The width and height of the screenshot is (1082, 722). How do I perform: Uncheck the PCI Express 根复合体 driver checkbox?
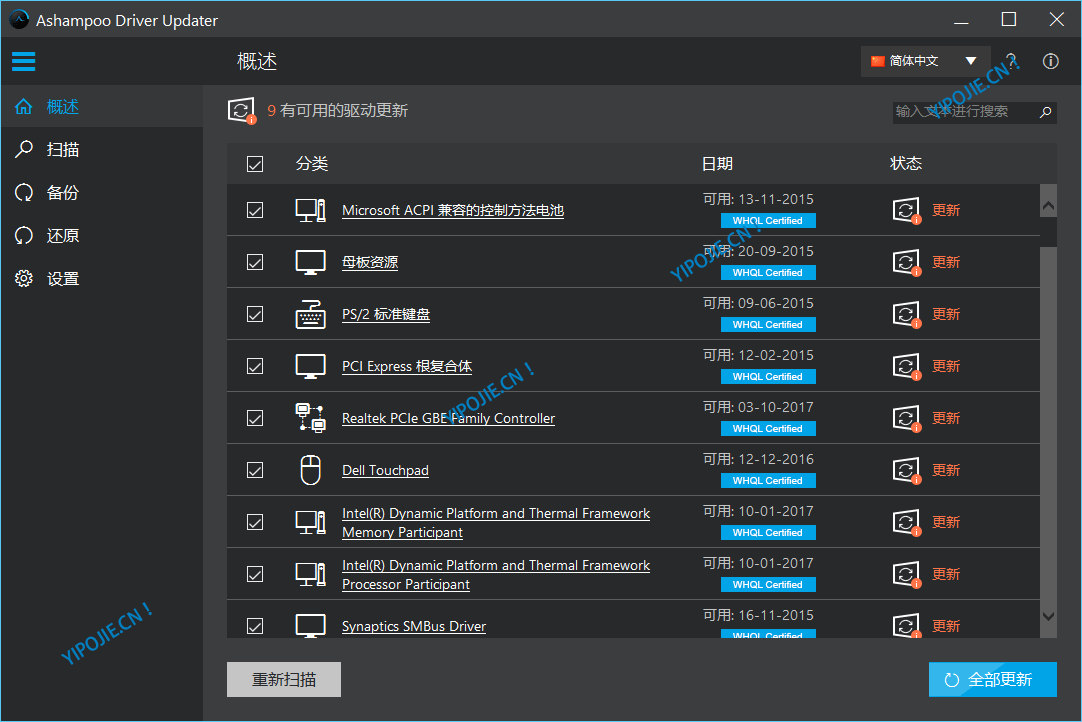[x=255, y=365]
